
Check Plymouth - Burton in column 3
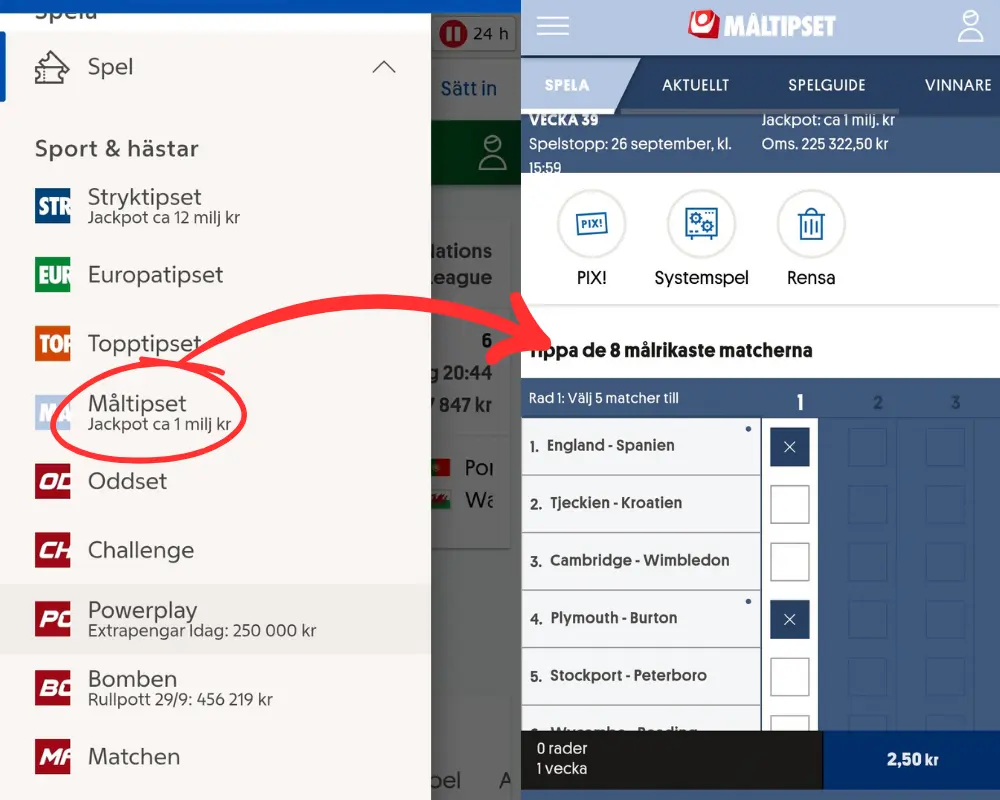(x=945, y=619)
